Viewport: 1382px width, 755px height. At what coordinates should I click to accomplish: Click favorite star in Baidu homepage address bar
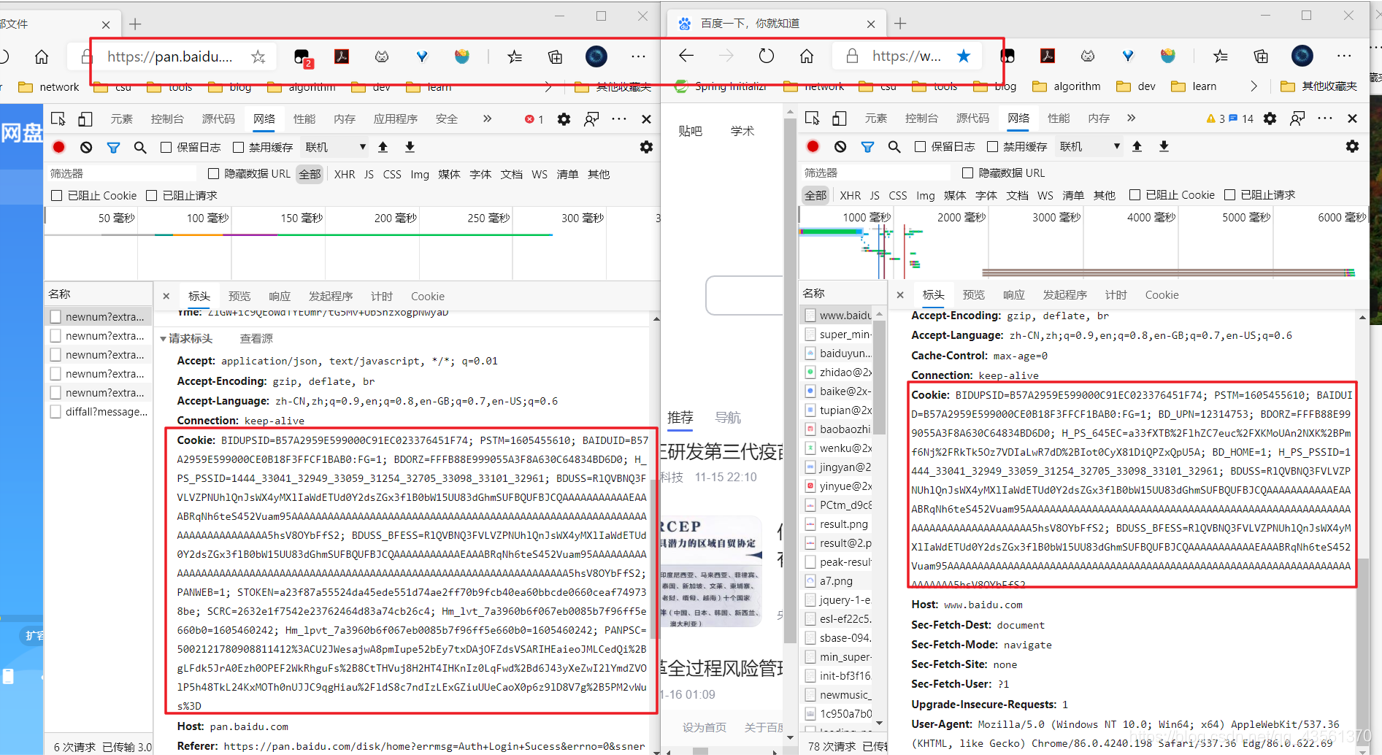(x=963, y=56)
